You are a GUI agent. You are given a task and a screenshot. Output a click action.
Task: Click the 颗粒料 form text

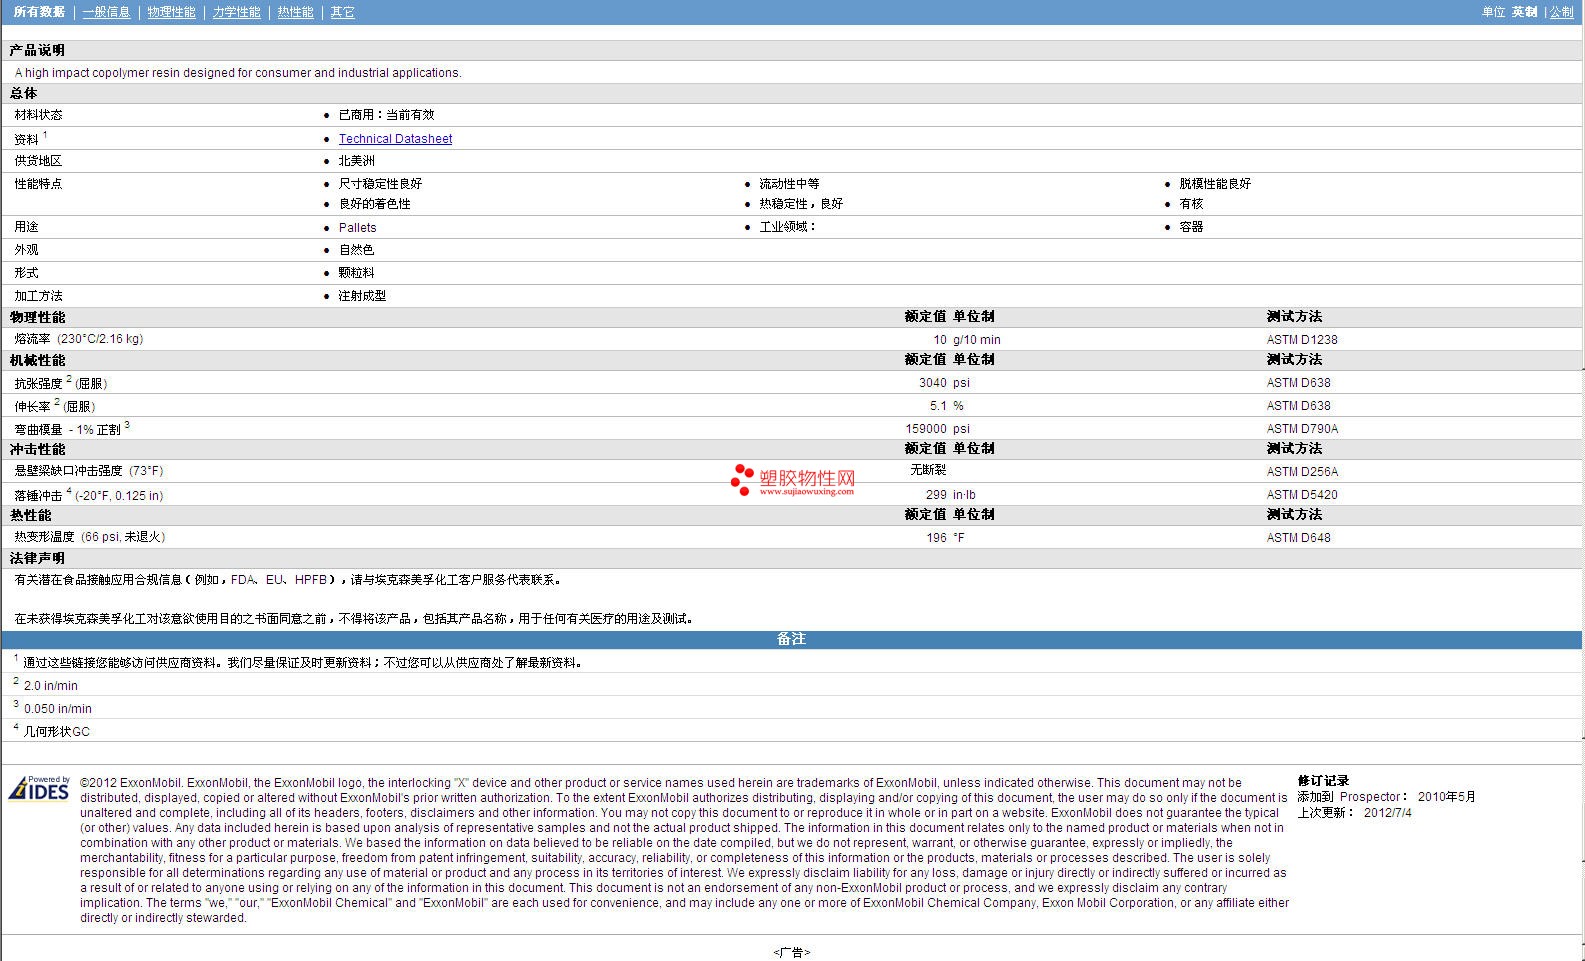pos(356,273)
